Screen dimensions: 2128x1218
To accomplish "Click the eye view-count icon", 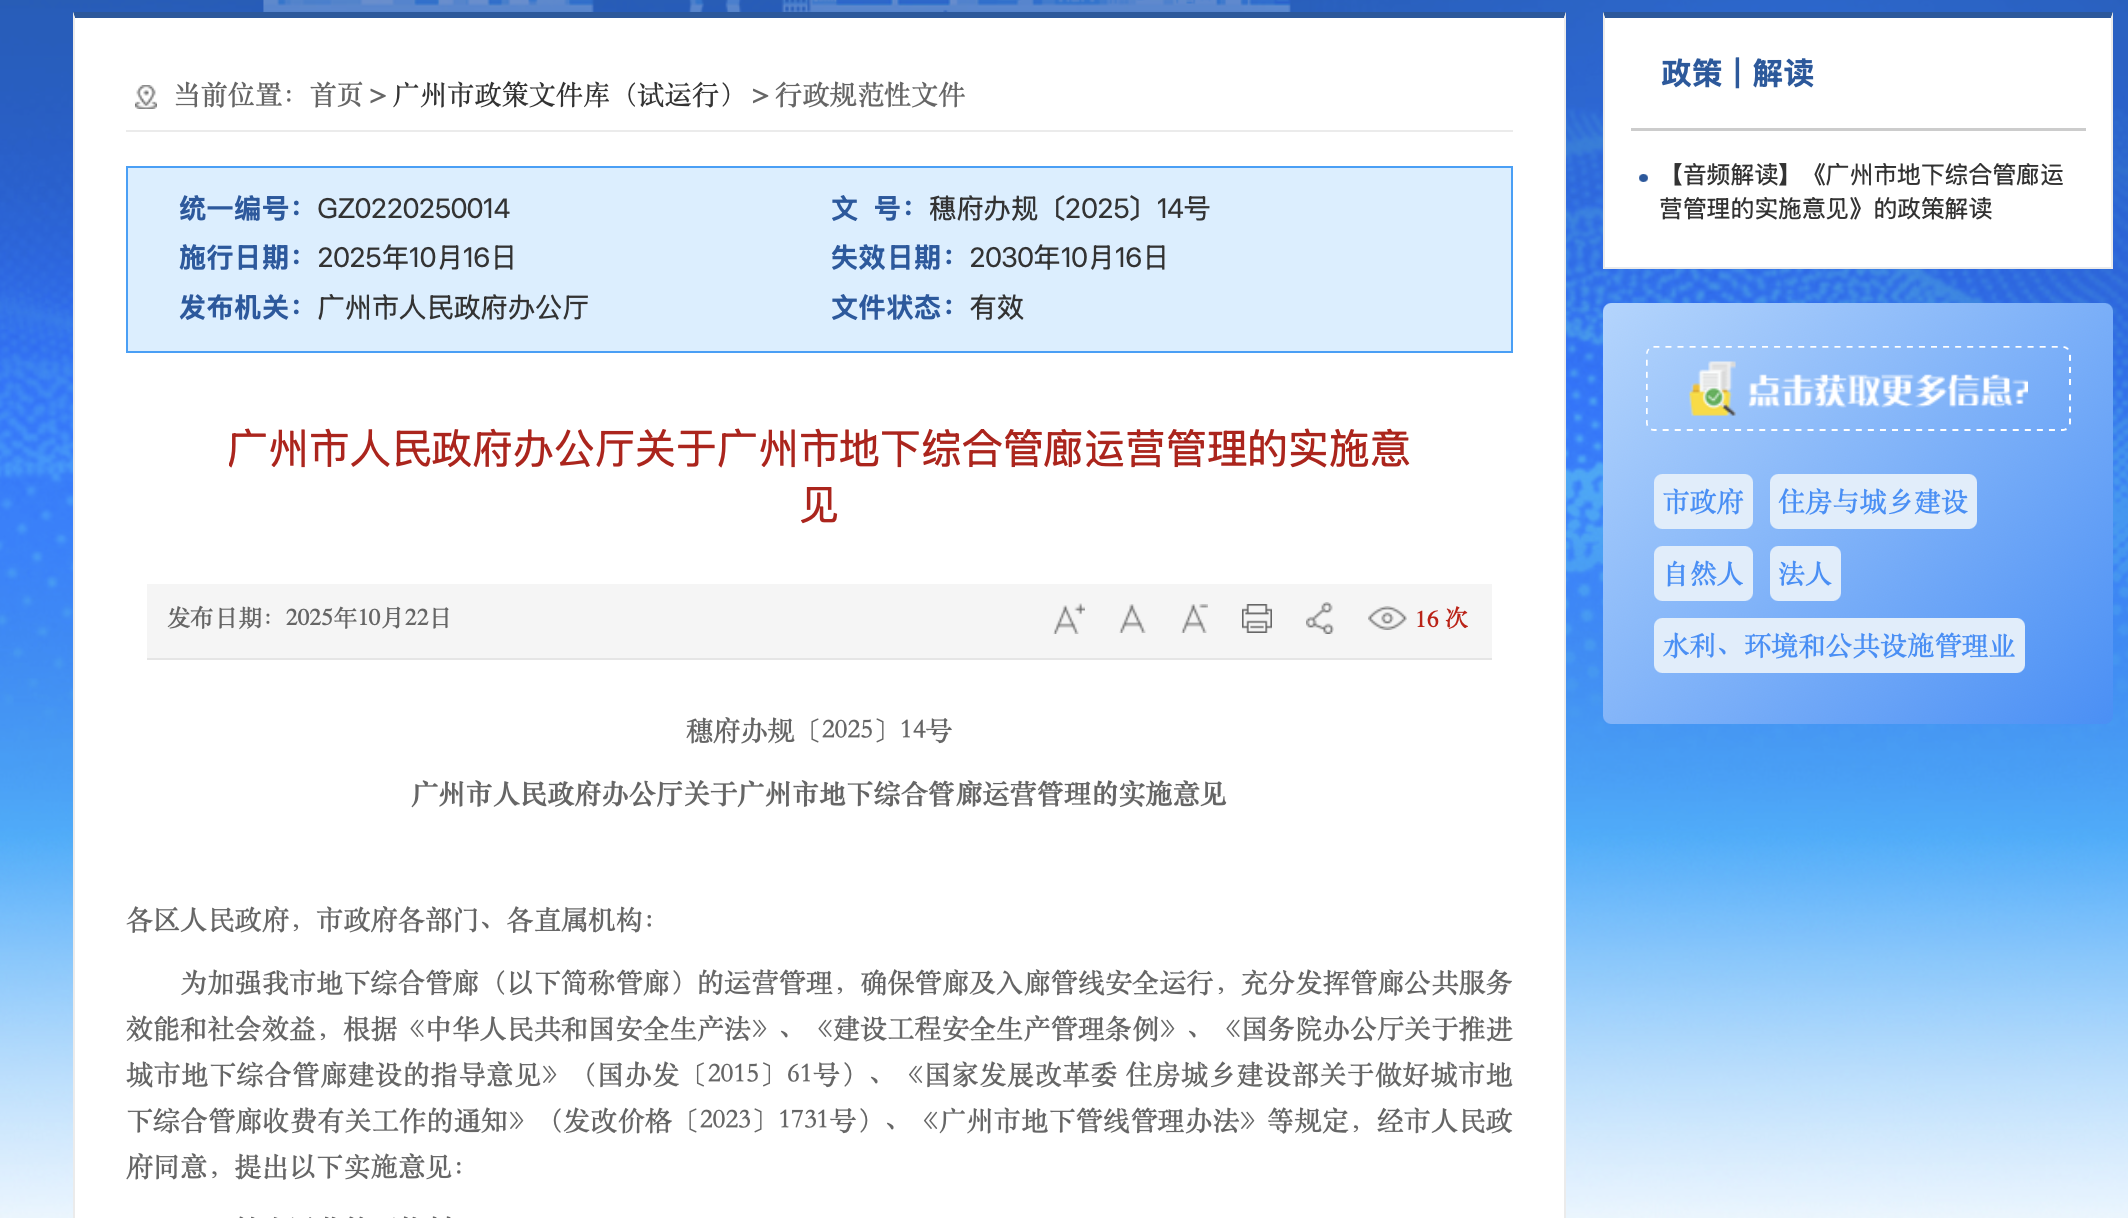I will click(x=1386, y=619).
